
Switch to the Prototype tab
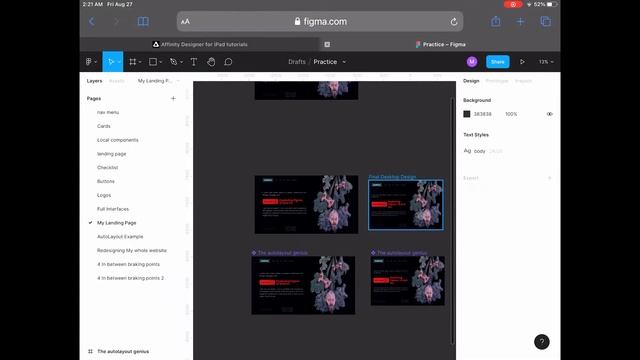[x=496, y=81]
